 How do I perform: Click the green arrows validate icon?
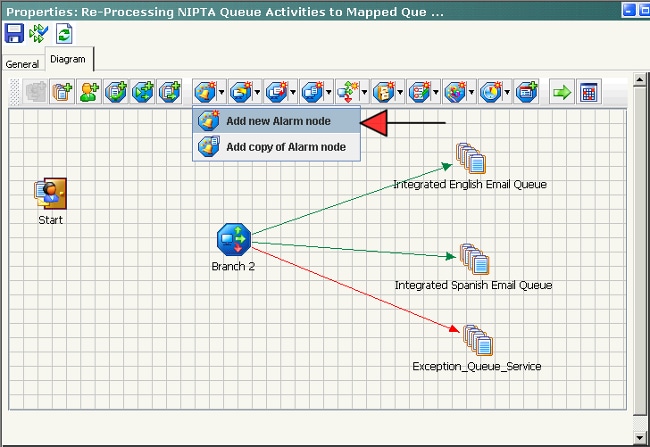tap(39, 33)
